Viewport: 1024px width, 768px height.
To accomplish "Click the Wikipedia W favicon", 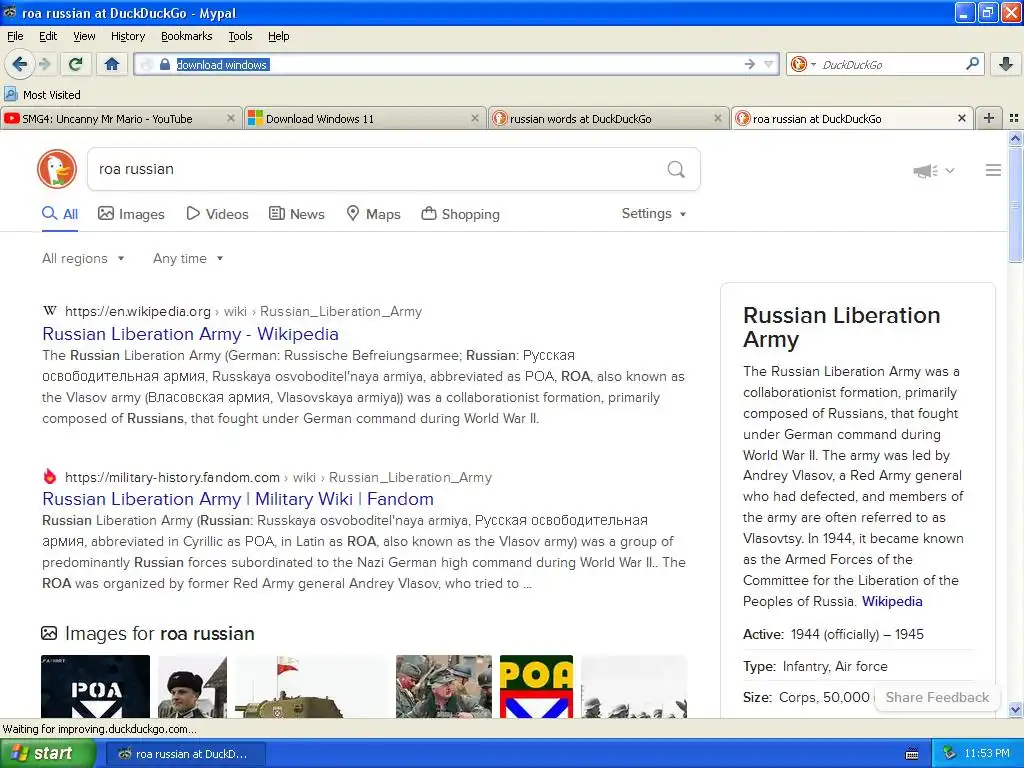I will [x=50, y=311].
